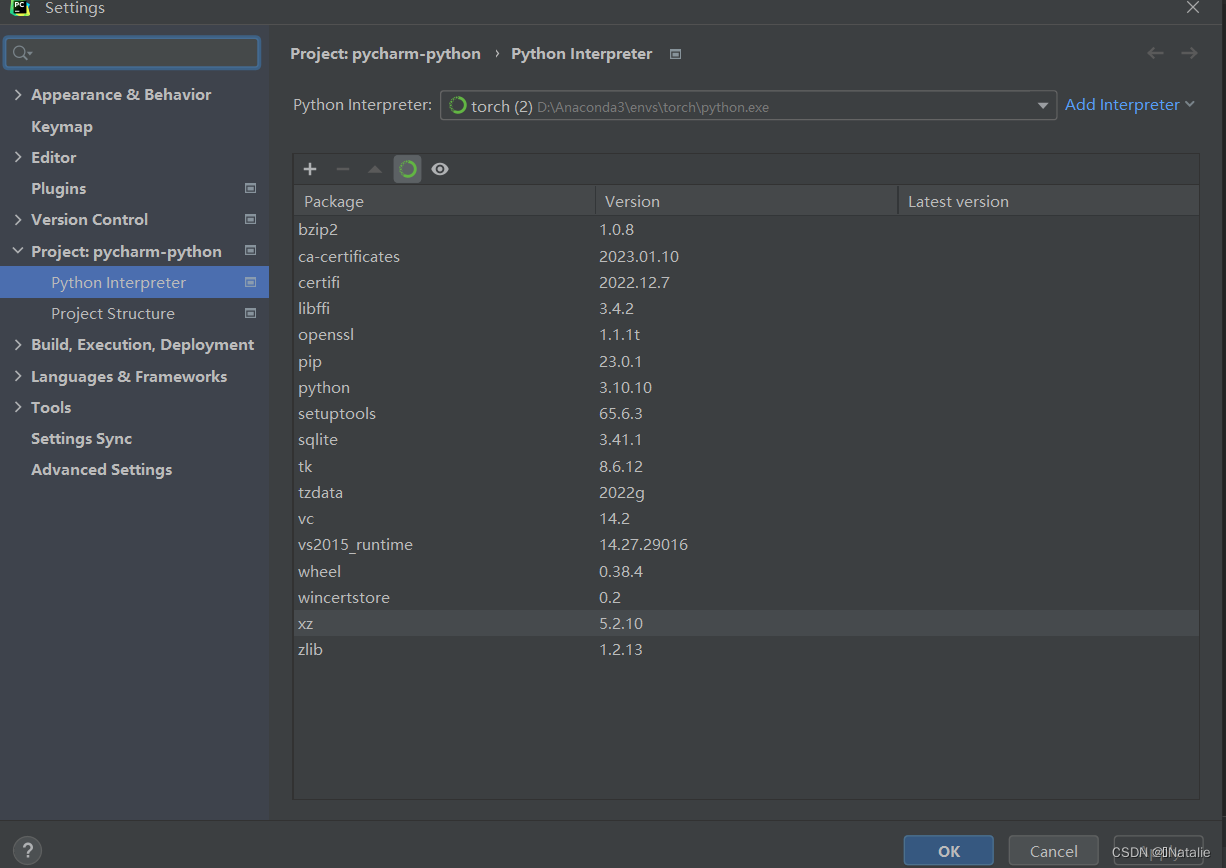Screen dimensions: 1226x868
Task: Click version 2023.01.10 cell
Action: pos(639,256)
